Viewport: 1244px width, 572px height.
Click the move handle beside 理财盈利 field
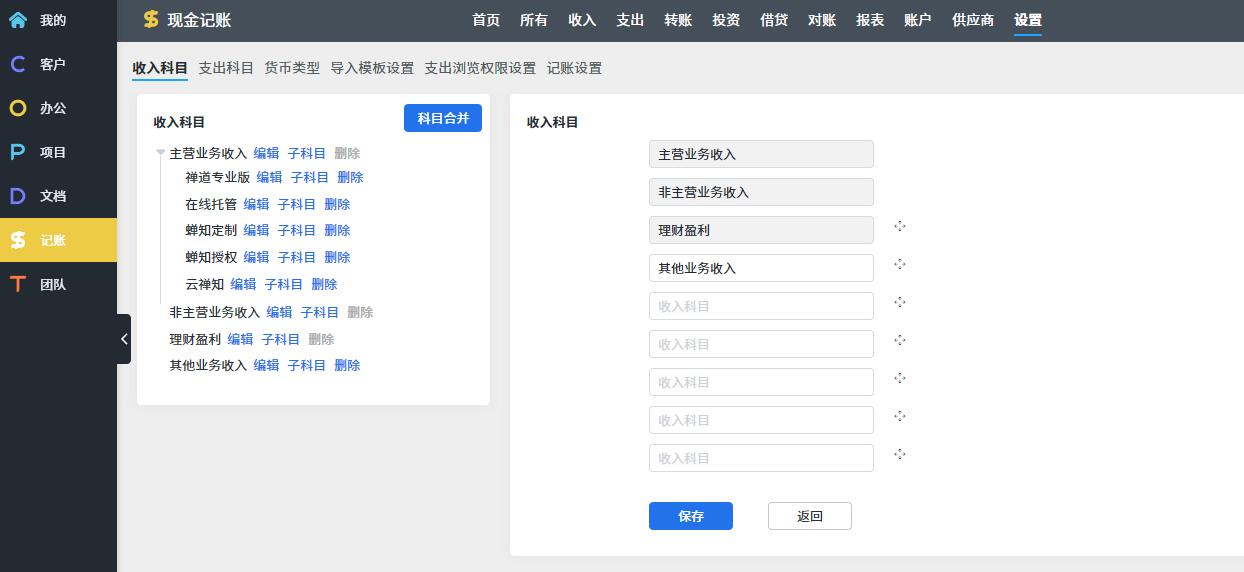pyautogui.click(x=900, y=226)
